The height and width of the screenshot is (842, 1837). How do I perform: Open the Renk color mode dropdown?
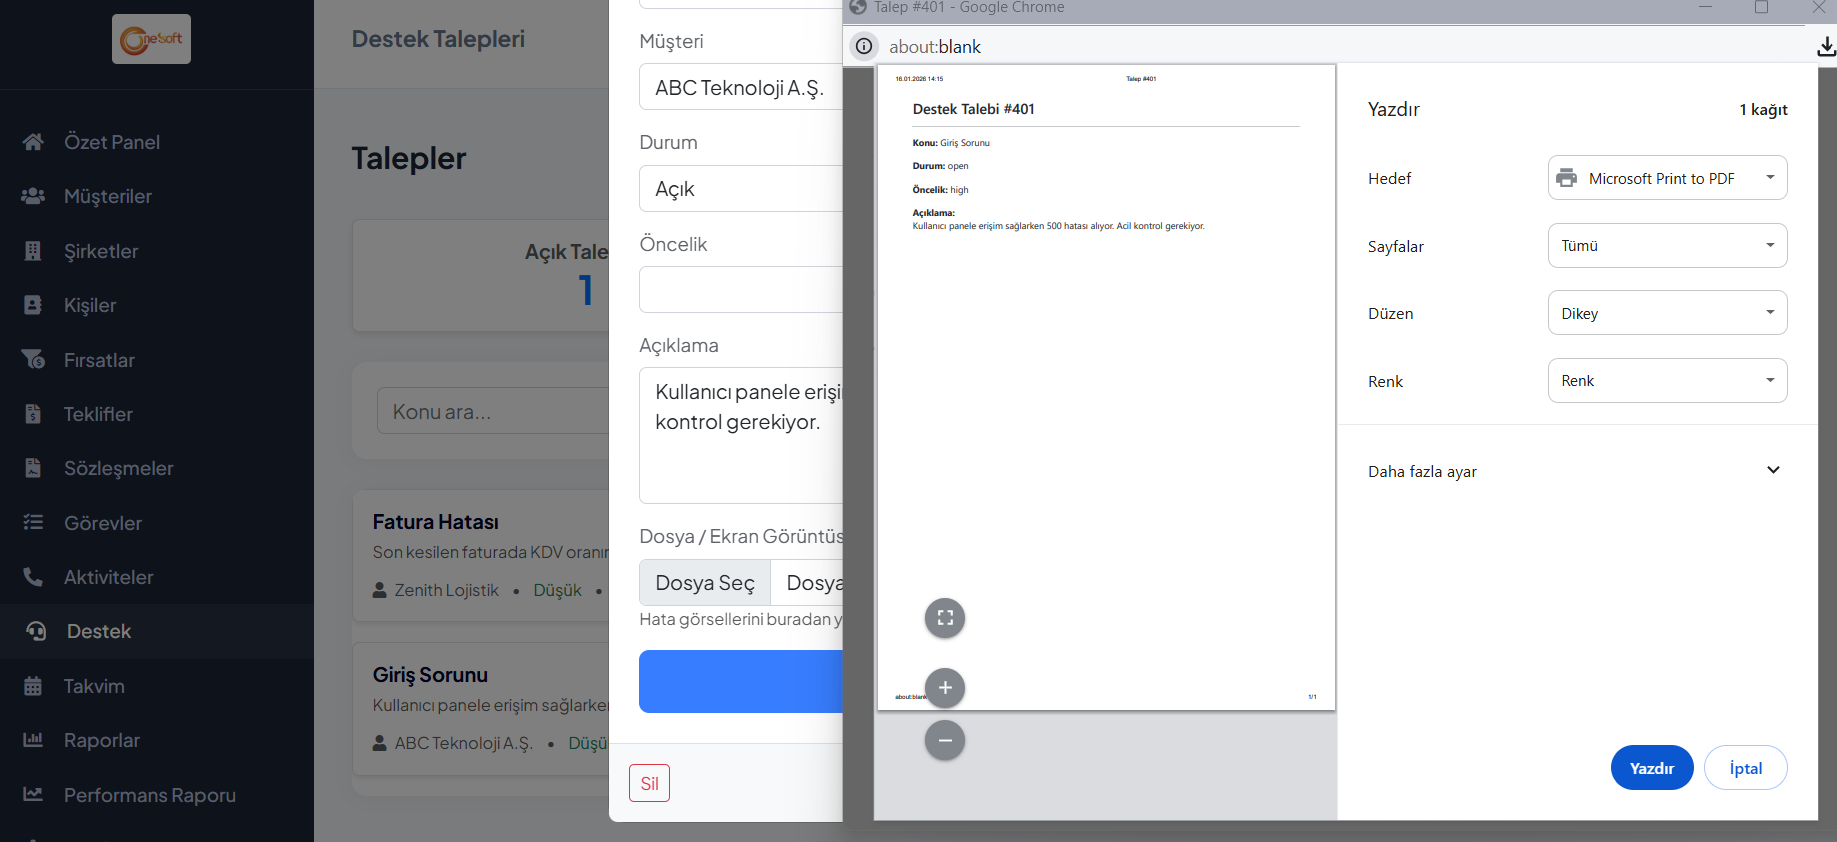[1666, 381]
